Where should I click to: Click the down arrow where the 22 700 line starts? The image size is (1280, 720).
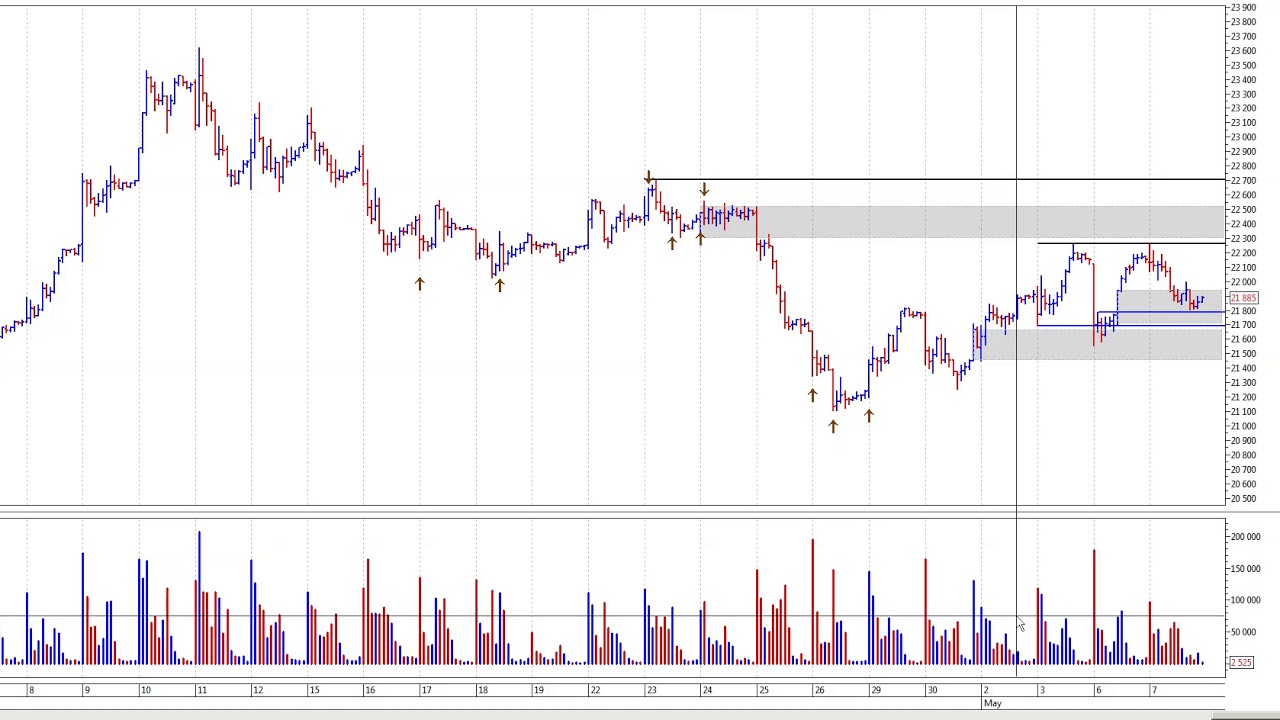[x=648, y=177]
